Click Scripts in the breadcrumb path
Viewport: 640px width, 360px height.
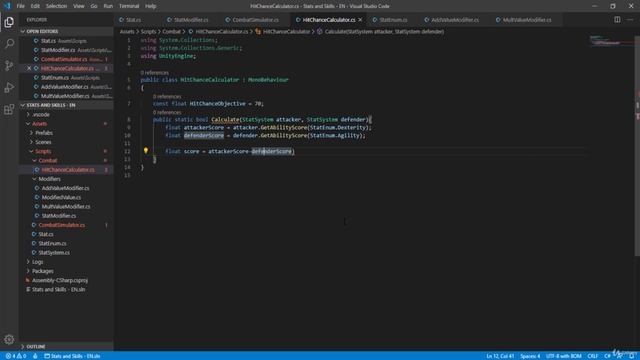coord(149,31)
